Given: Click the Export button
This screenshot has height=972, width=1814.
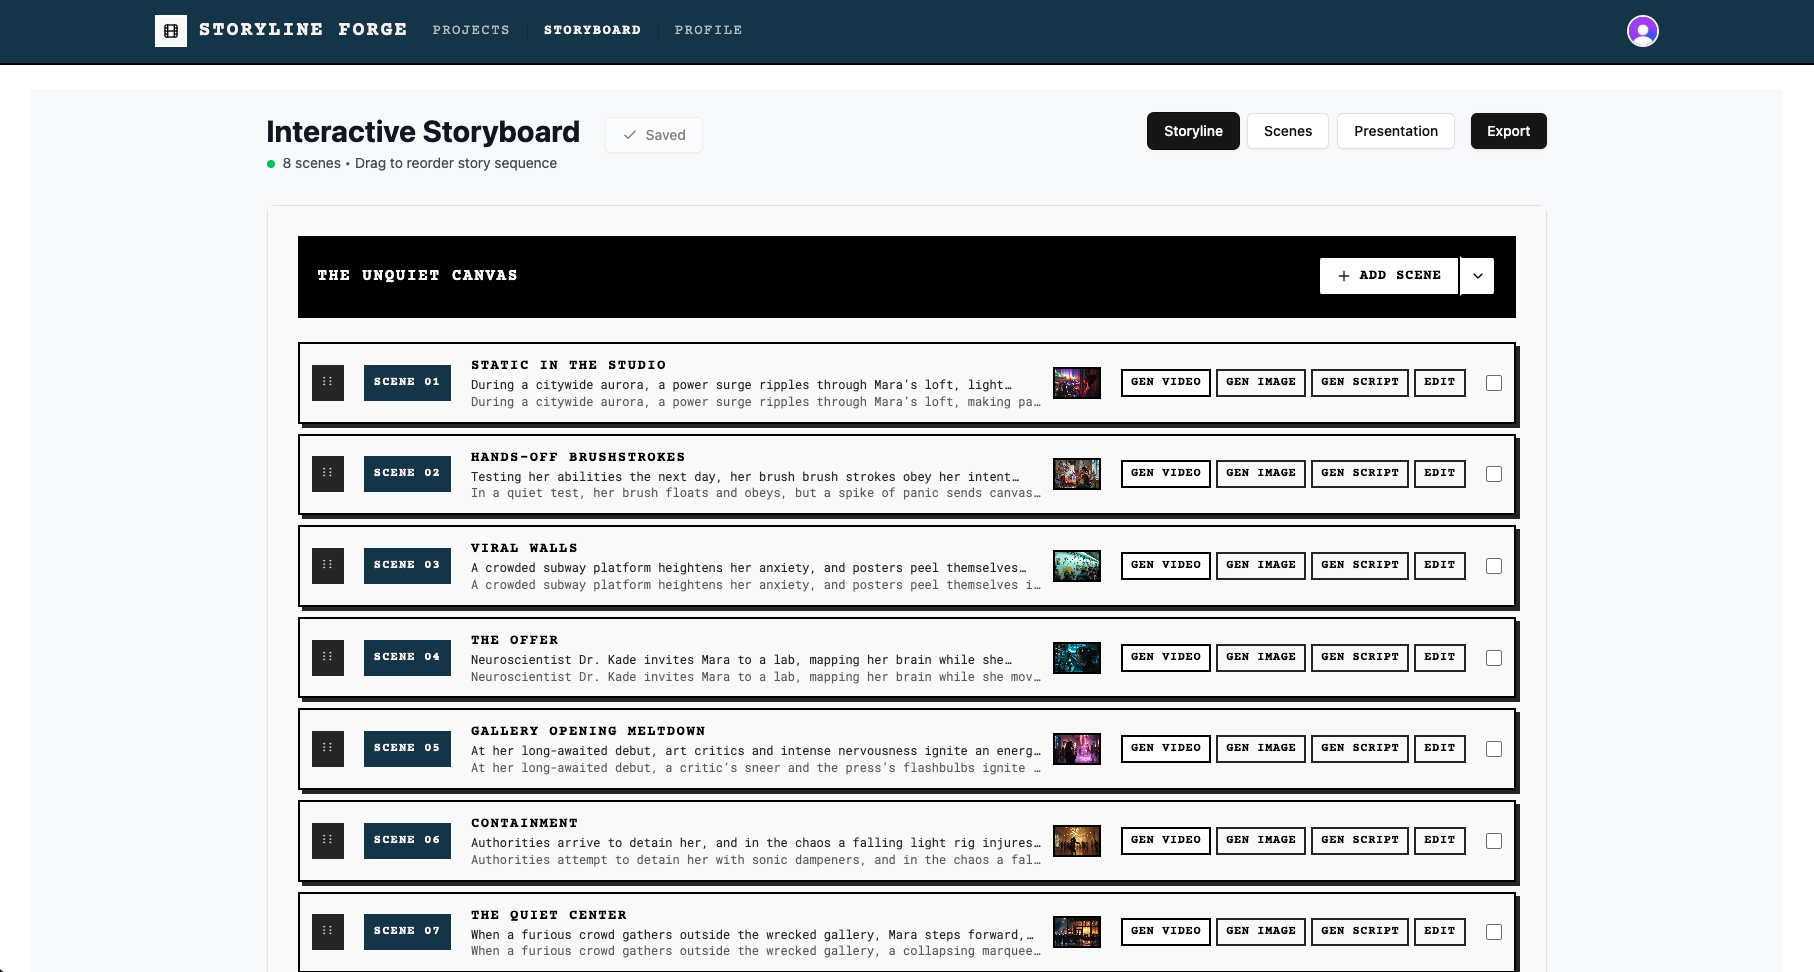Looking at the screenshot, I should [x=1508, y=131].
